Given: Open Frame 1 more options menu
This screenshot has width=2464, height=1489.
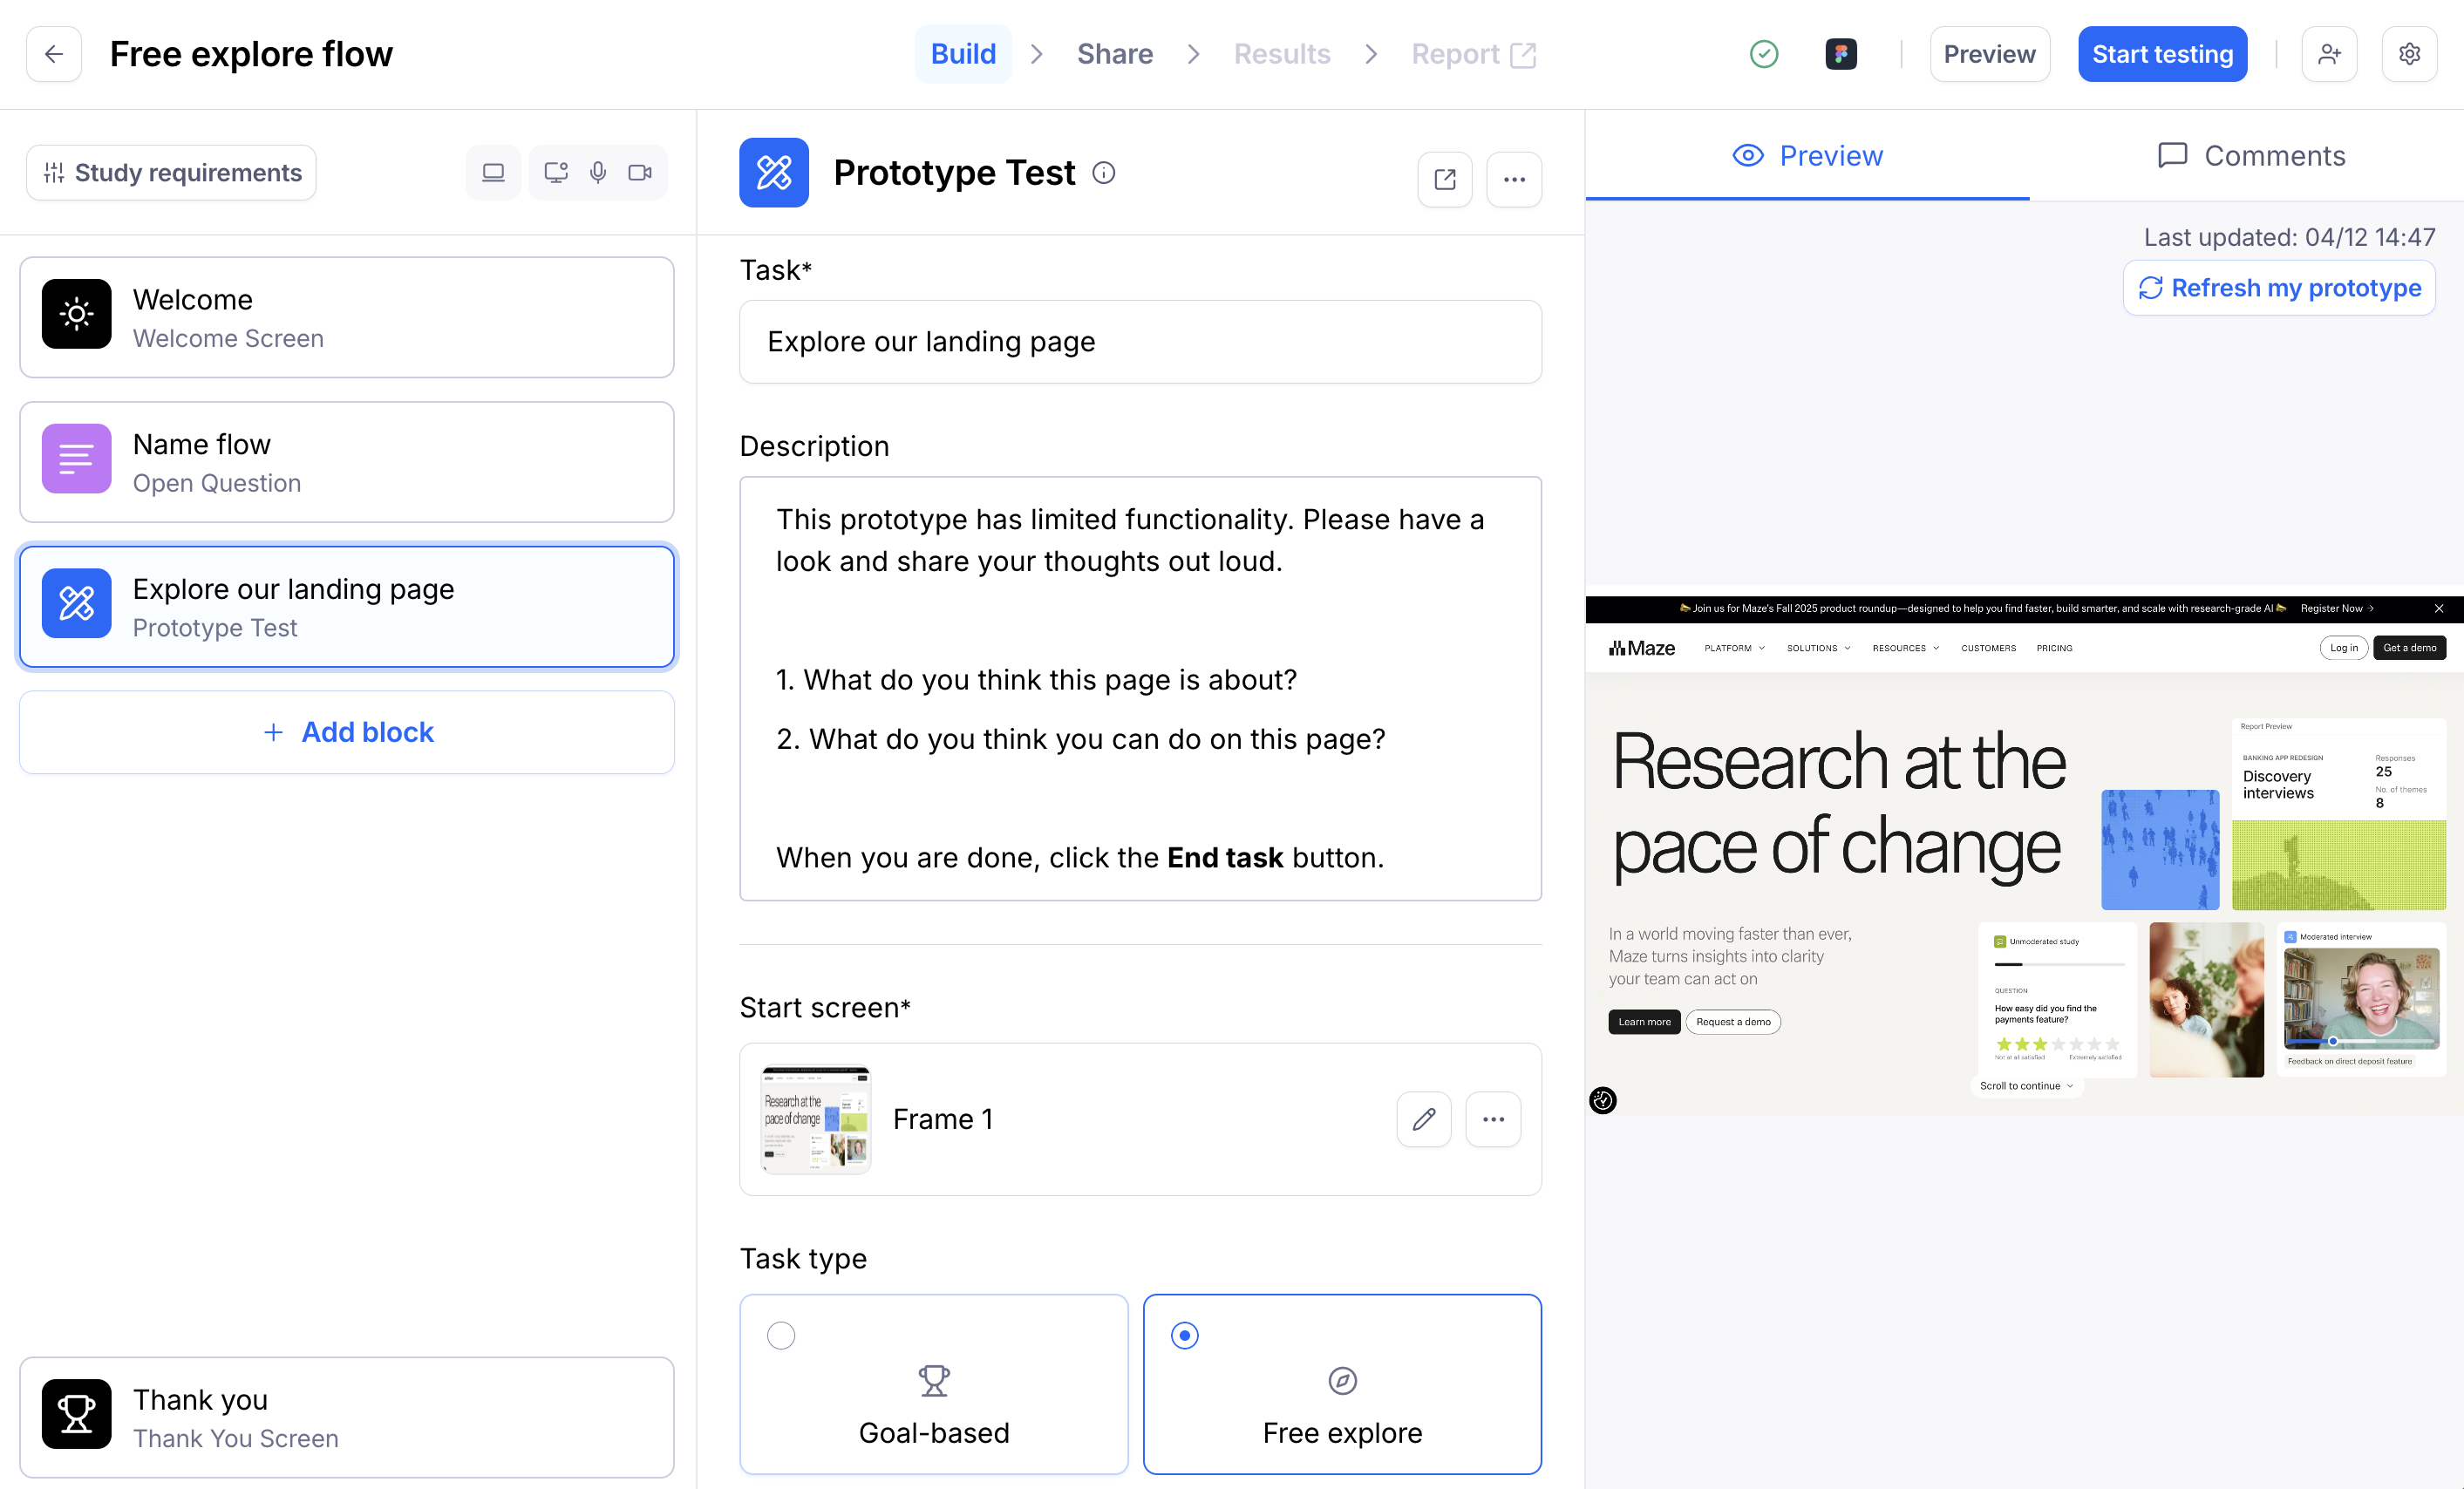Looking at the screenshot, I should pos(1492,1119).
